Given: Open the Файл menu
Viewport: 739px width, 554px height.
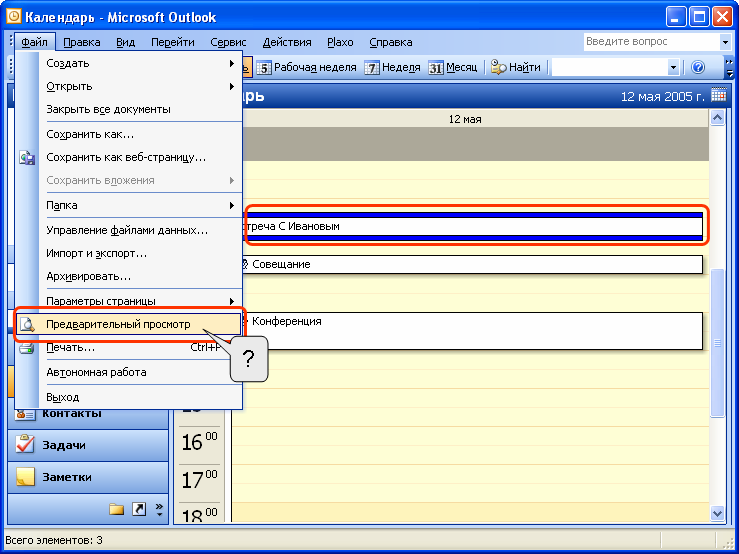Looking at the screenshot, I should click(34, 42).
